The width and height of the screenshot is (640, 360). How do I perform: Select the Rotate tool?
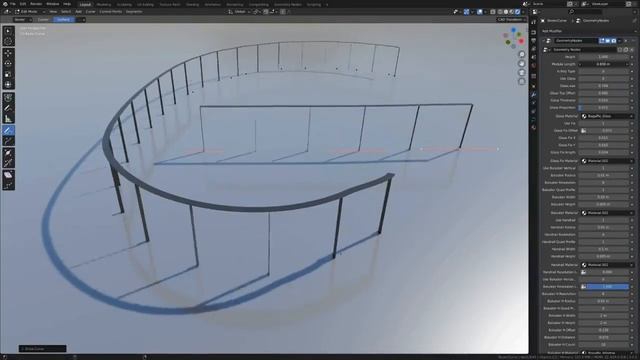(8, 64)
